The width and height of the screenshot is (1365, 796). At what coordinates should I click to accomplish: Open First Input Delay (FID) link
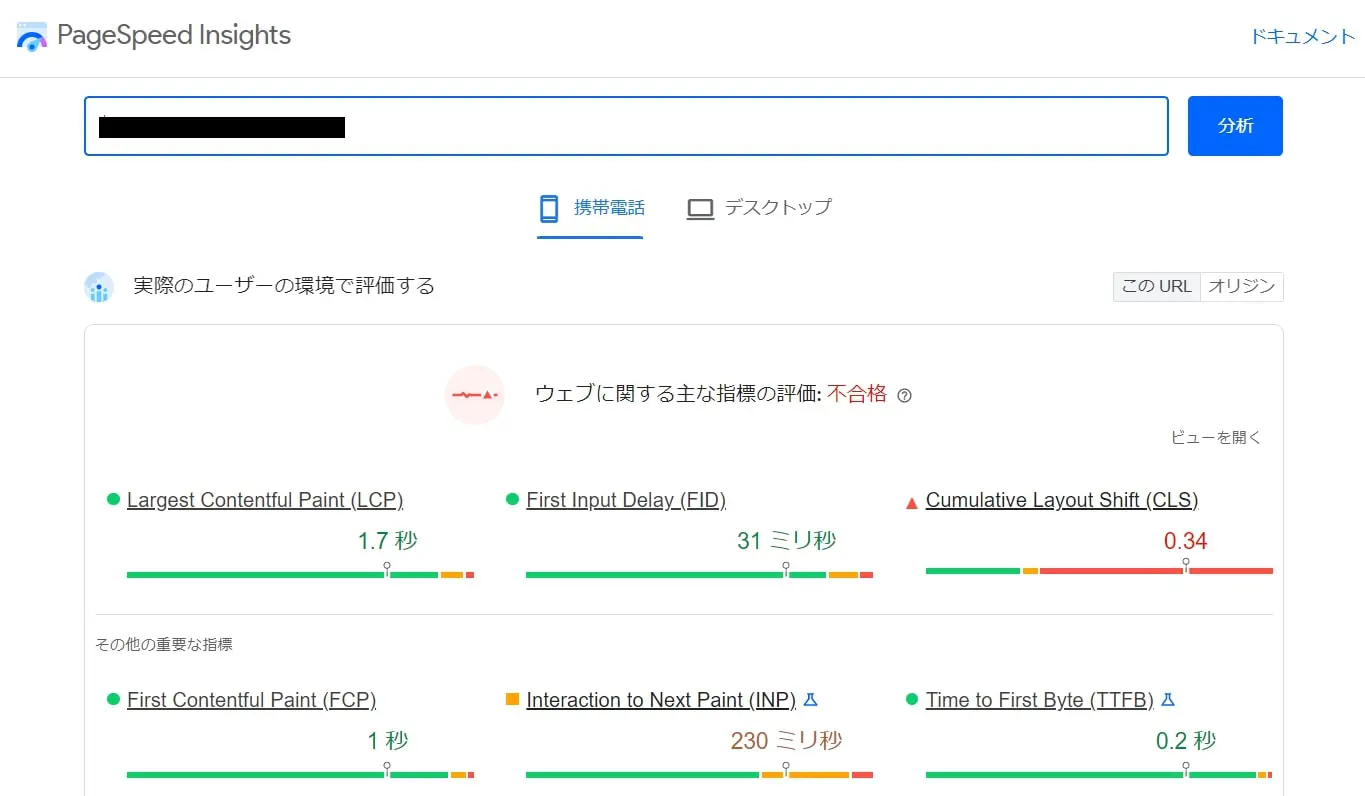[626, 500]
